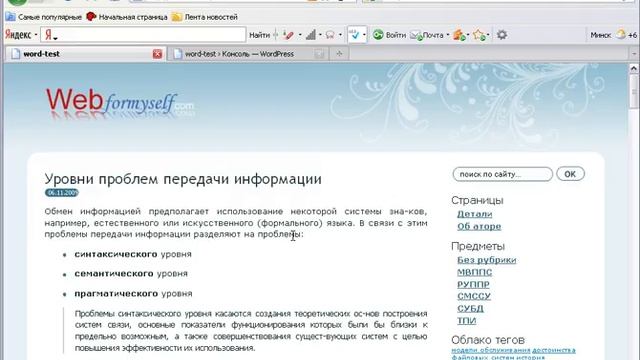Screen dimensions: 640x360
Task: Focus the поиск по сайту search field
Action: coord(502,174)
